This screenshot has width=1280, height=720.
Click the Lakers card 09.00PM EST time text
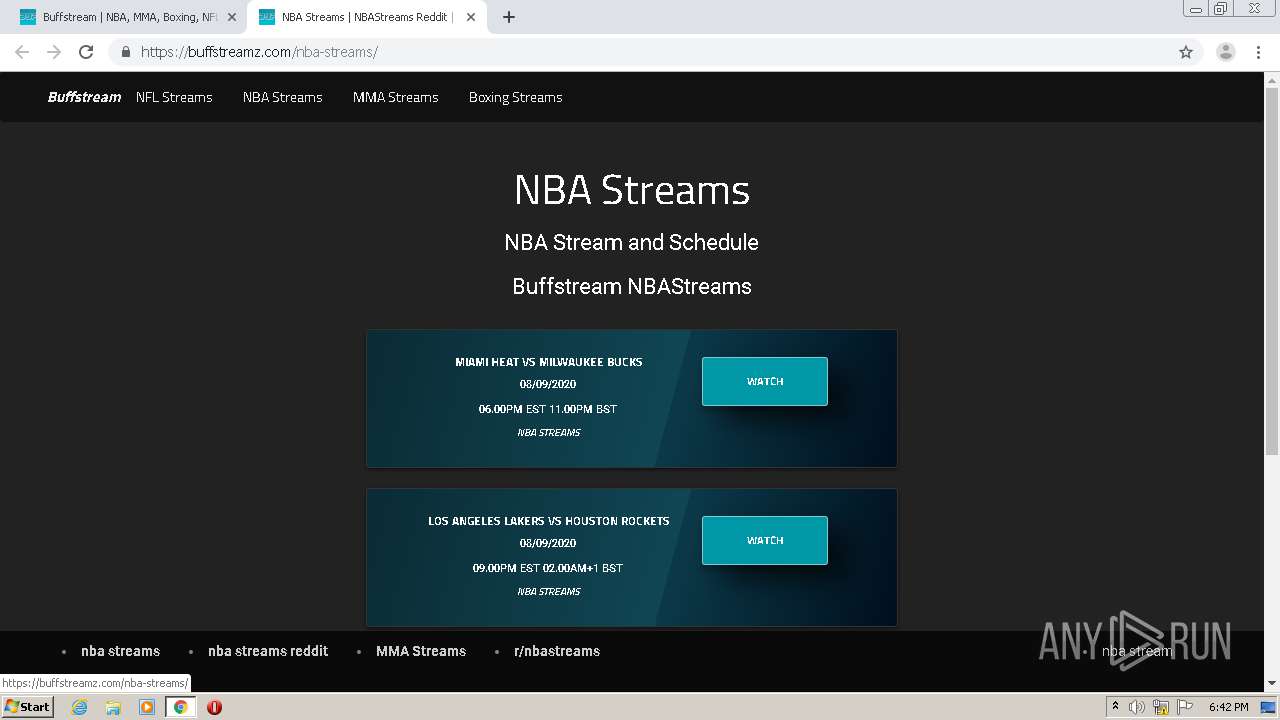548,568
